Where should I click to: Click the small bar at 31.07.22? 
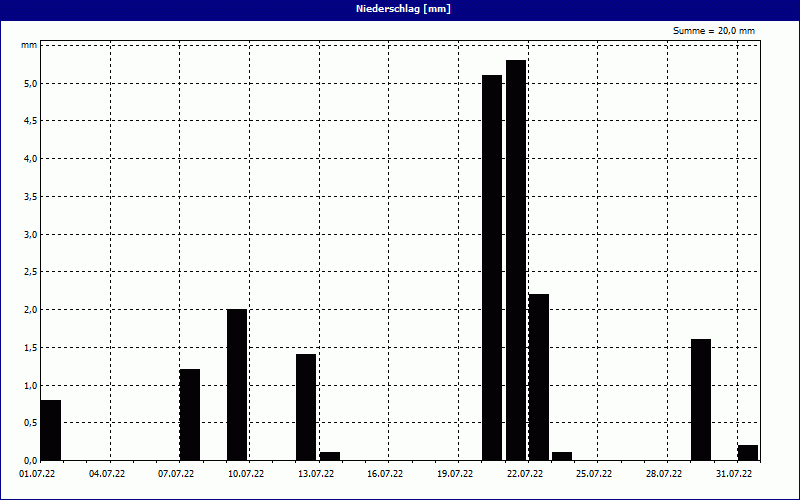748,452
